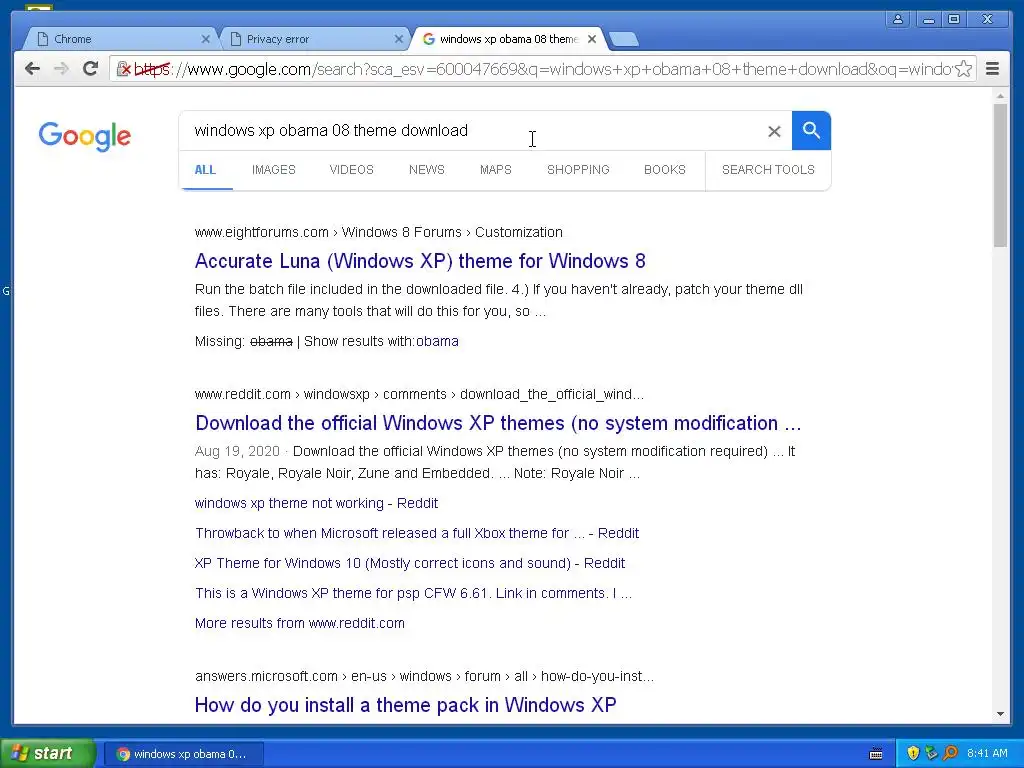
Task: Click the vertical scrollbar thumb
Action: coord(1000,175)
